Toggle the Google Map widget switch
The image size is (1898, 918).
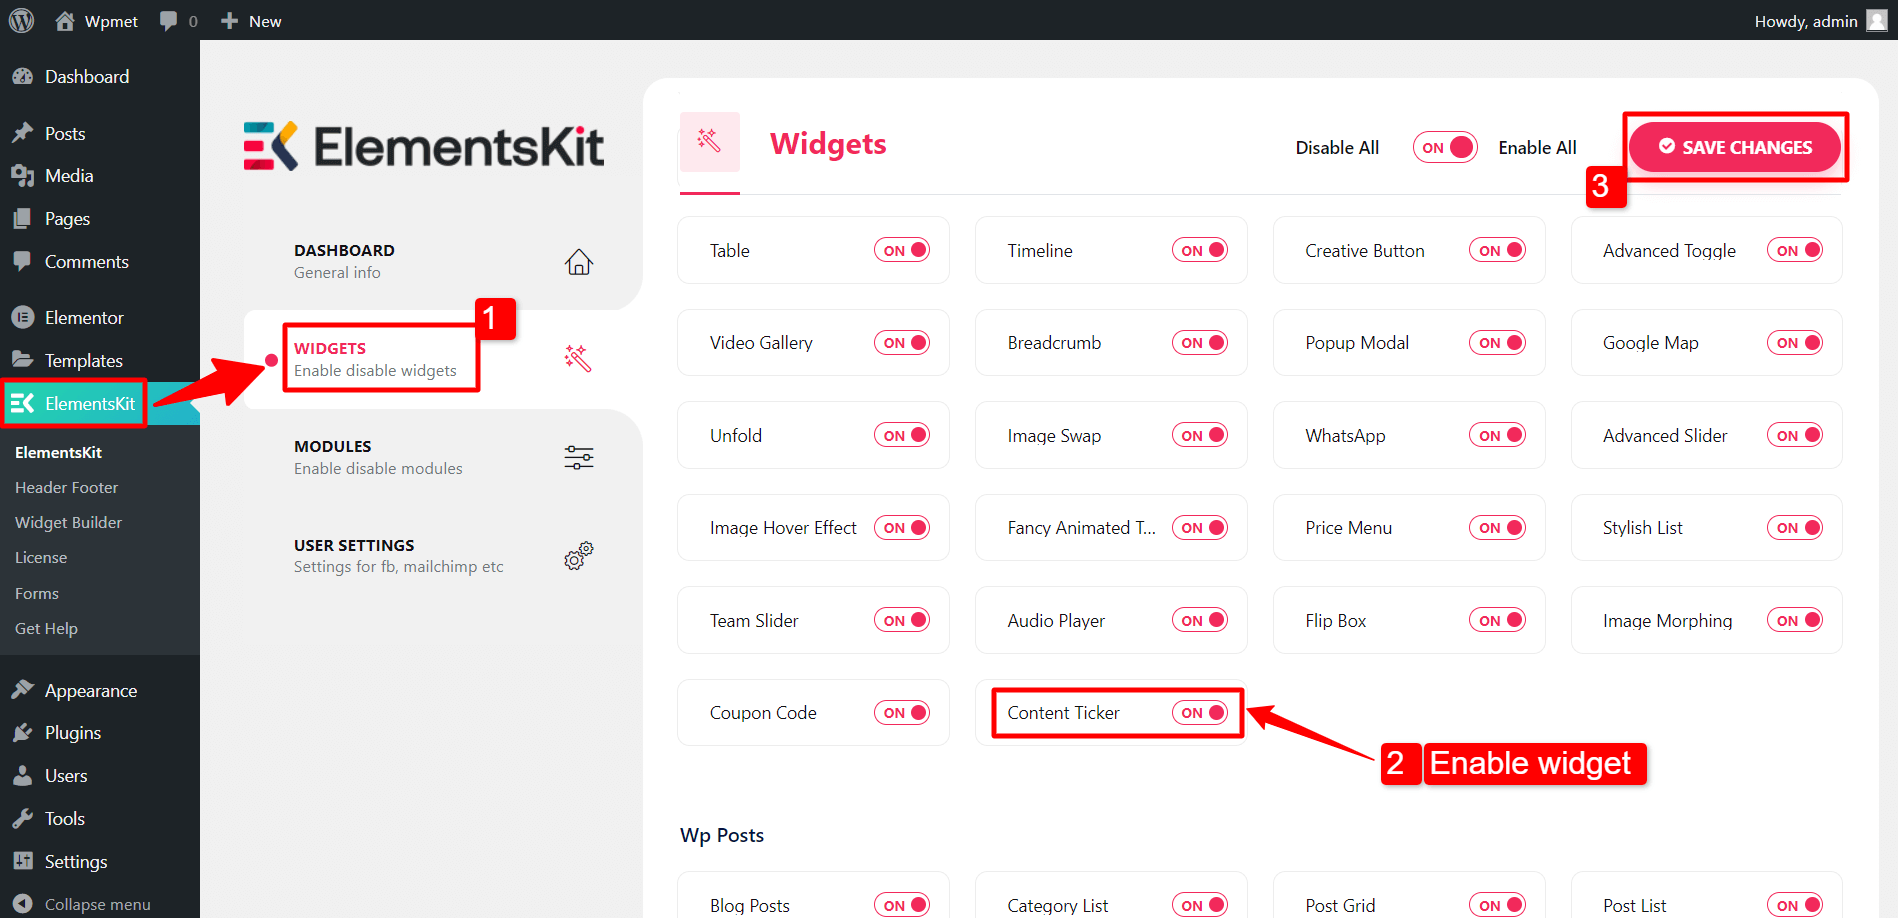pyautogui.click(x=1795, y=343)
